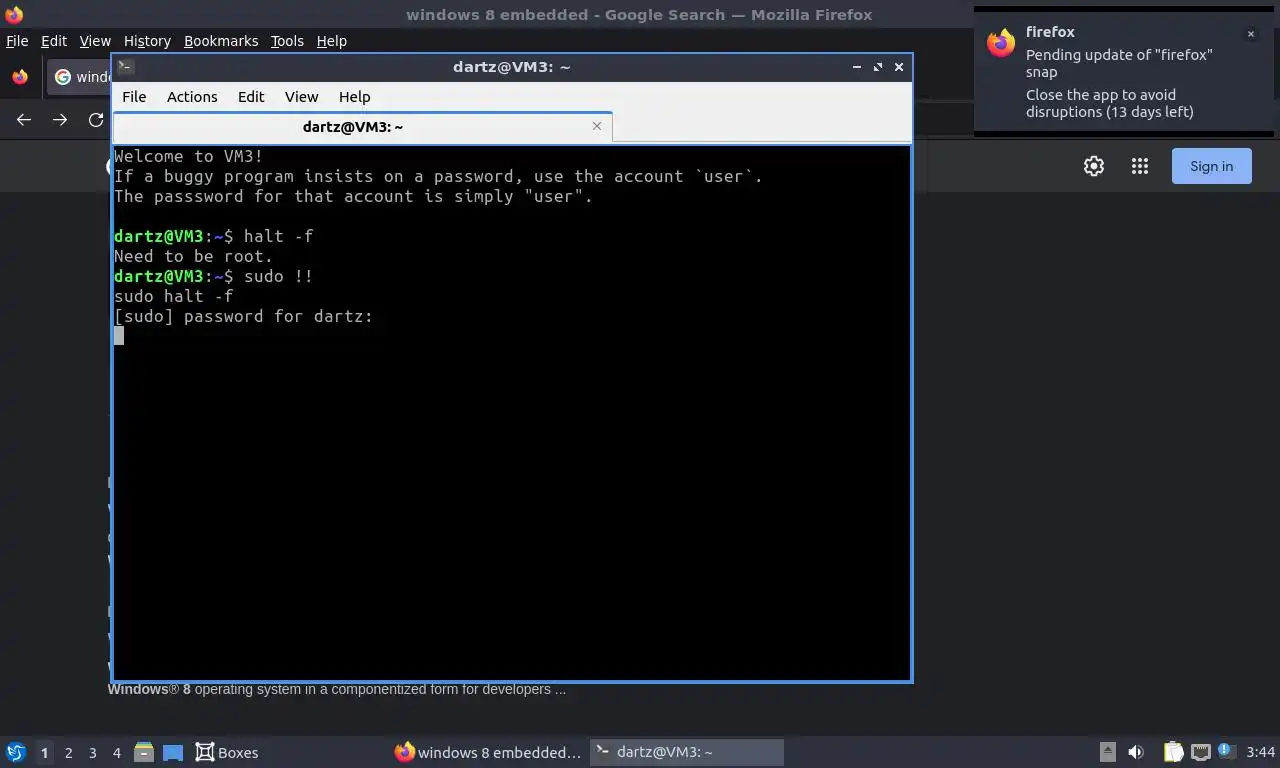Open the terminal's Edit menu

click(251, 97)
